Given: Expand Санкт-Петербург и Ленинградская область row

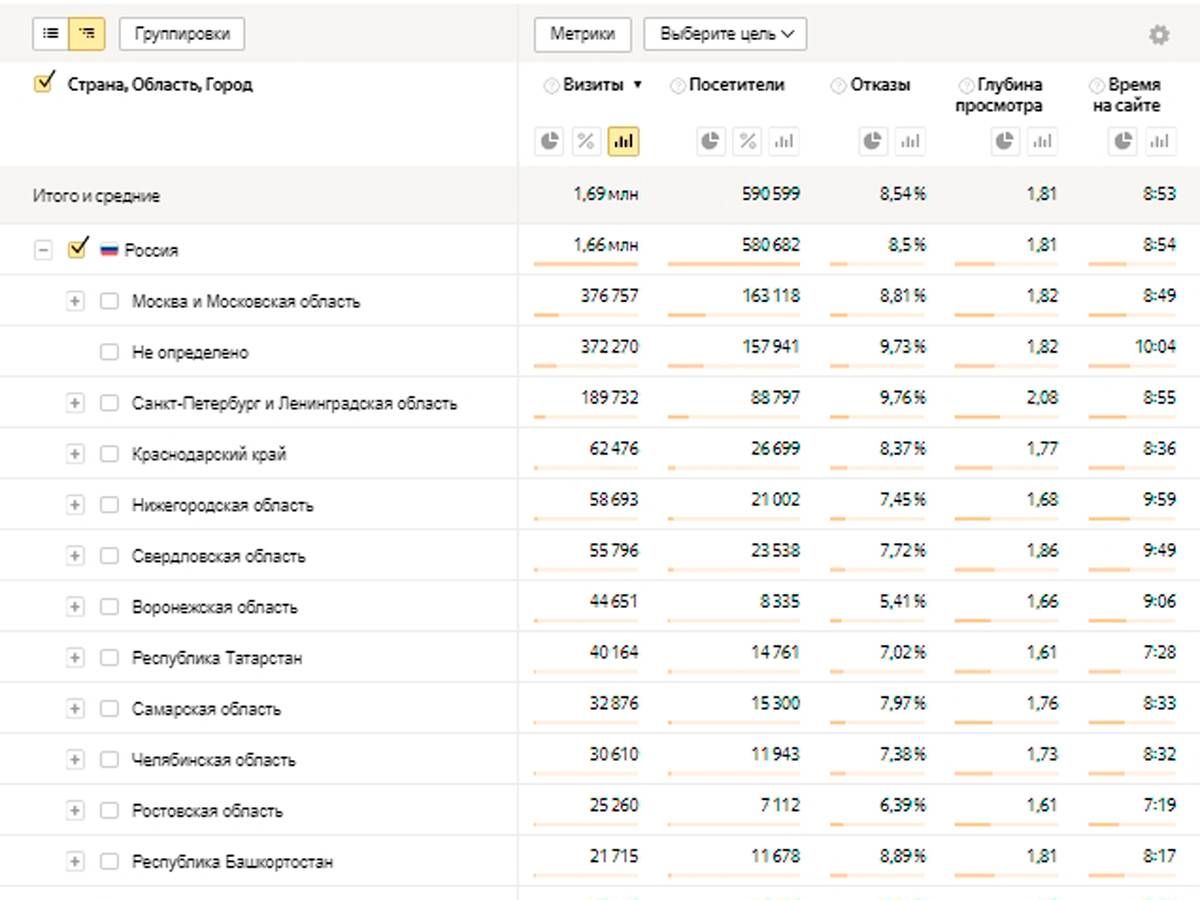Looking at the screenshot, I should click(75, 403).
